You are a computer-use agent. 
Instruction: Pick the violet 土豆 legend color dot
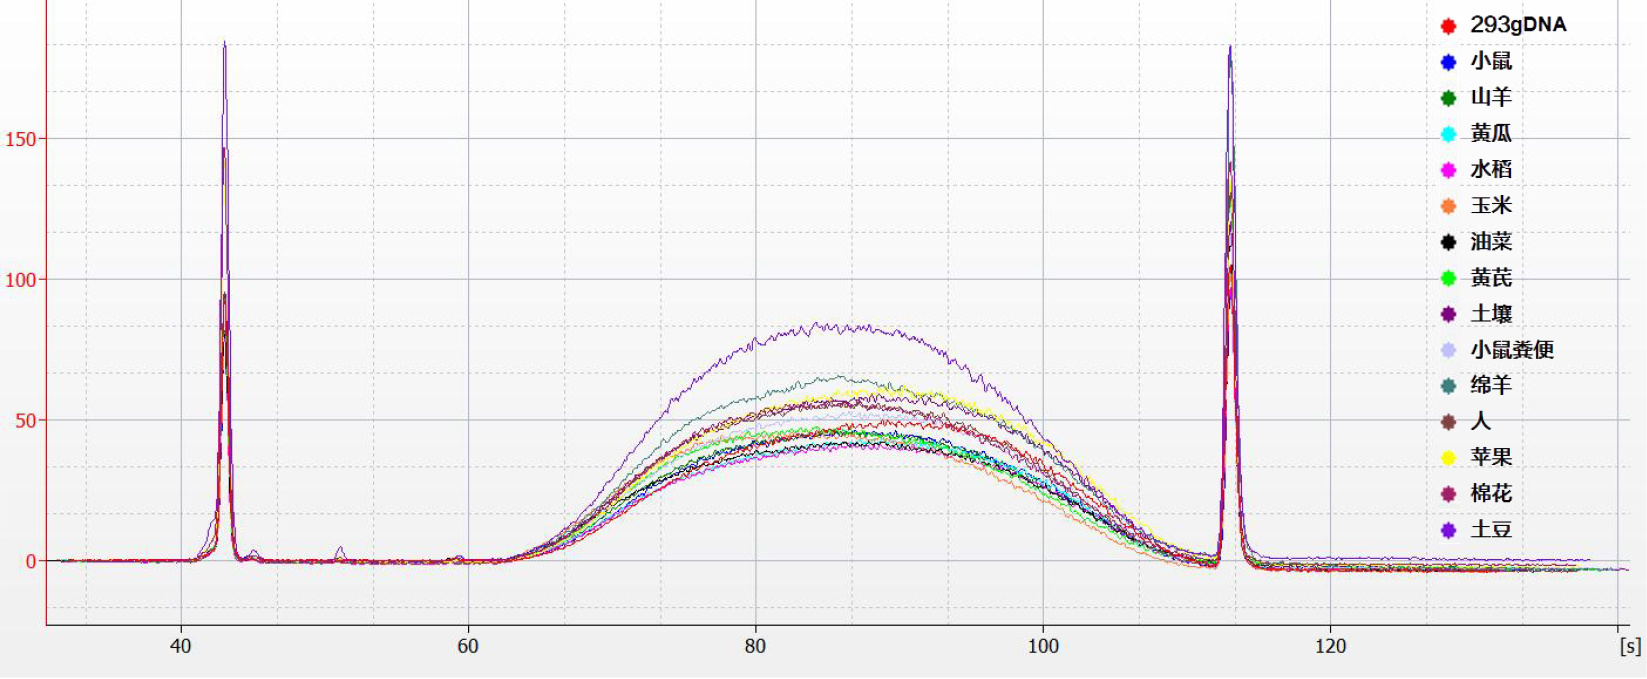[x=1448, y=530]
